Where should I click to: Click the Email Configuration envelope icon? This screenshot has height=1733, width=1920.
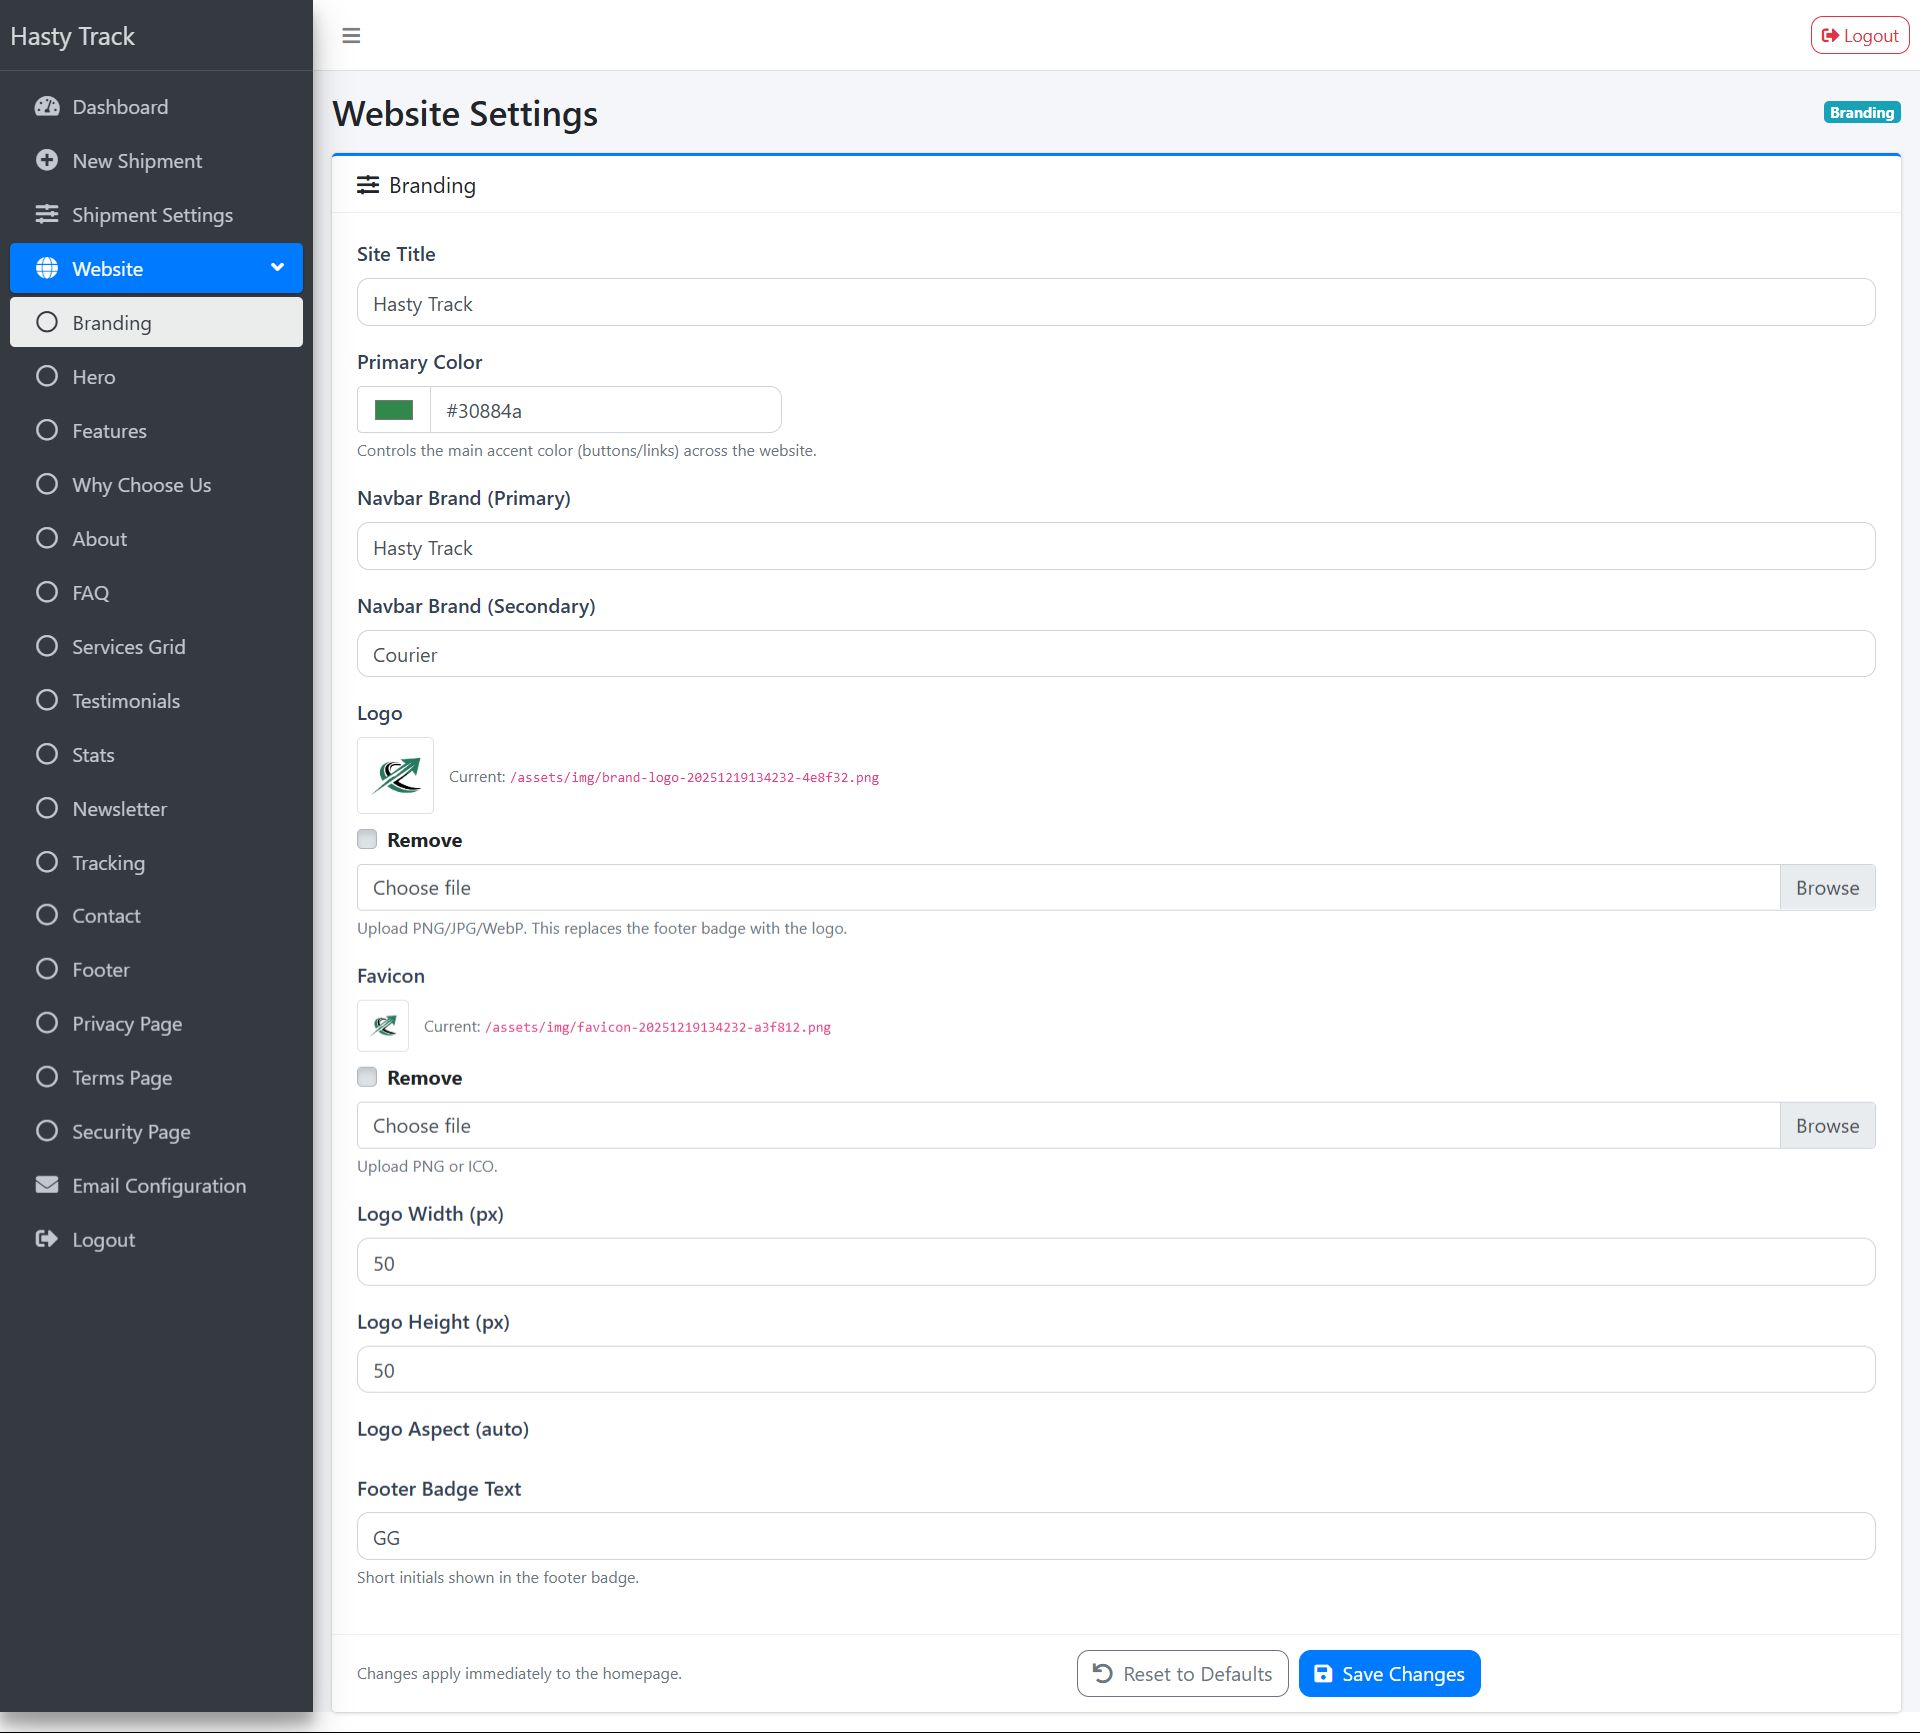tap(47, 1185)
